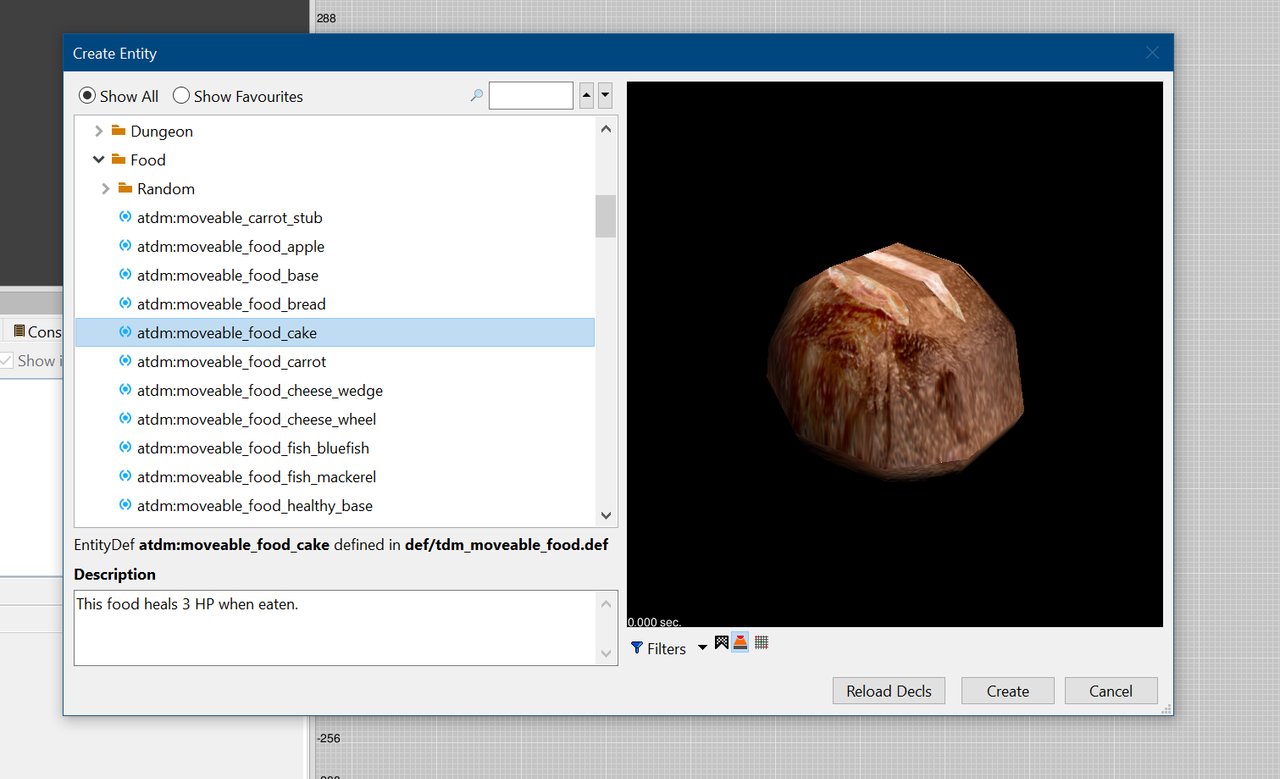Click the Filters dropdown arrow
The height and width of the screenshot is (779, 1280).
point(702,648)
